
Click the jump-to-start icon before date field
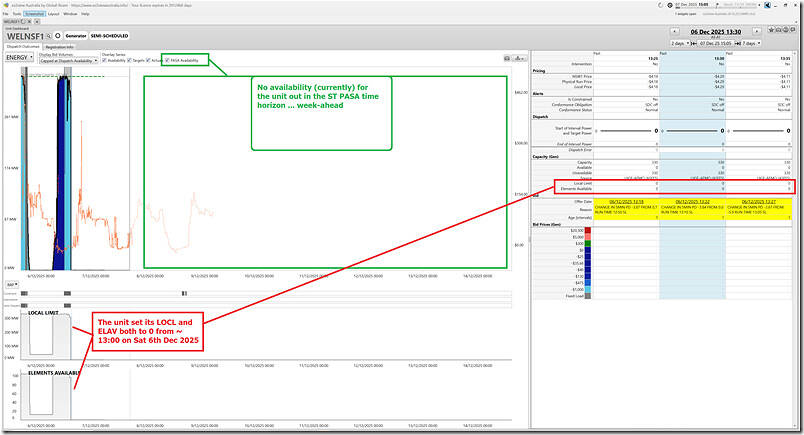point(694,44)
